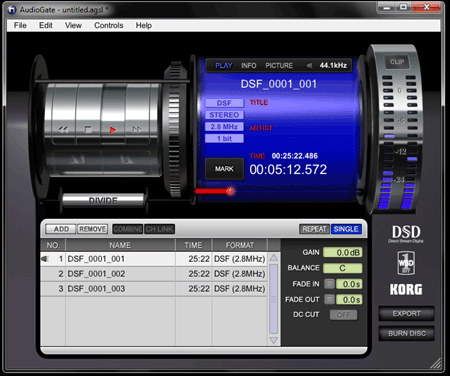Select track DSF_0001_002 in the list

coord(154,274)
